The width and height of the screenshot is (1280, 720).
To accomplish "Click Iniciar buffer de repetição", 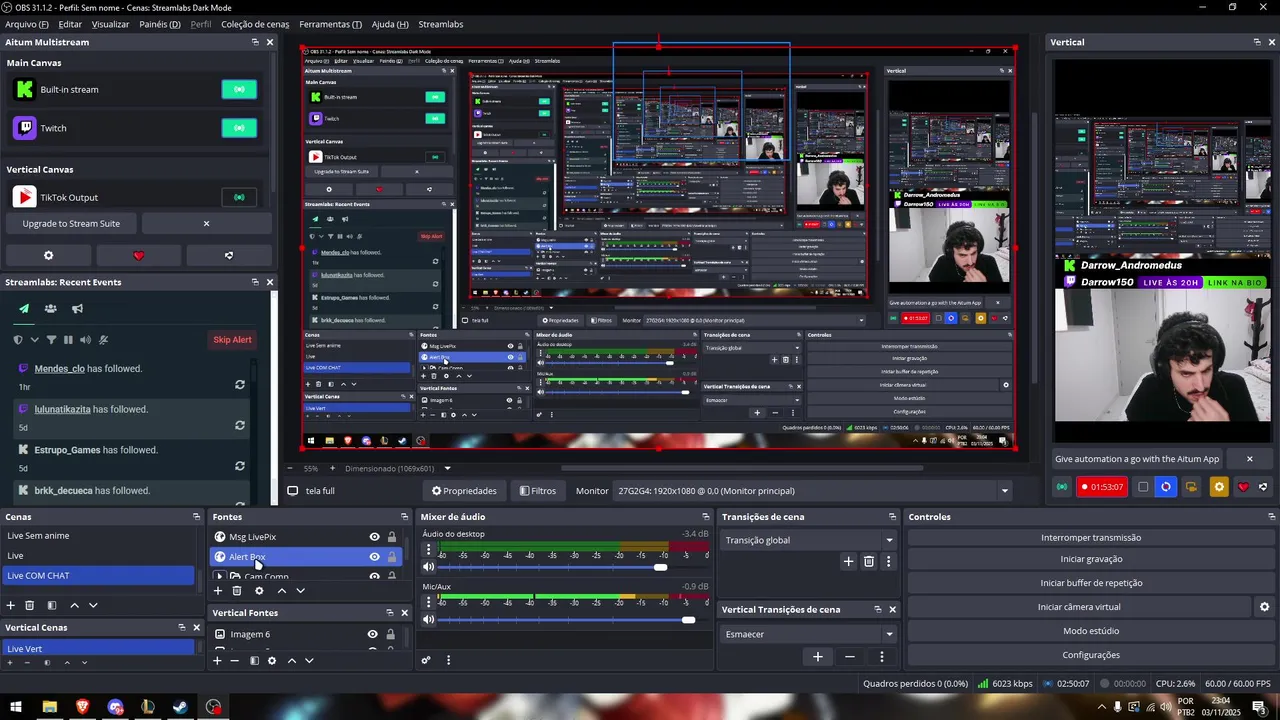I will click(x=1091, y=583).
